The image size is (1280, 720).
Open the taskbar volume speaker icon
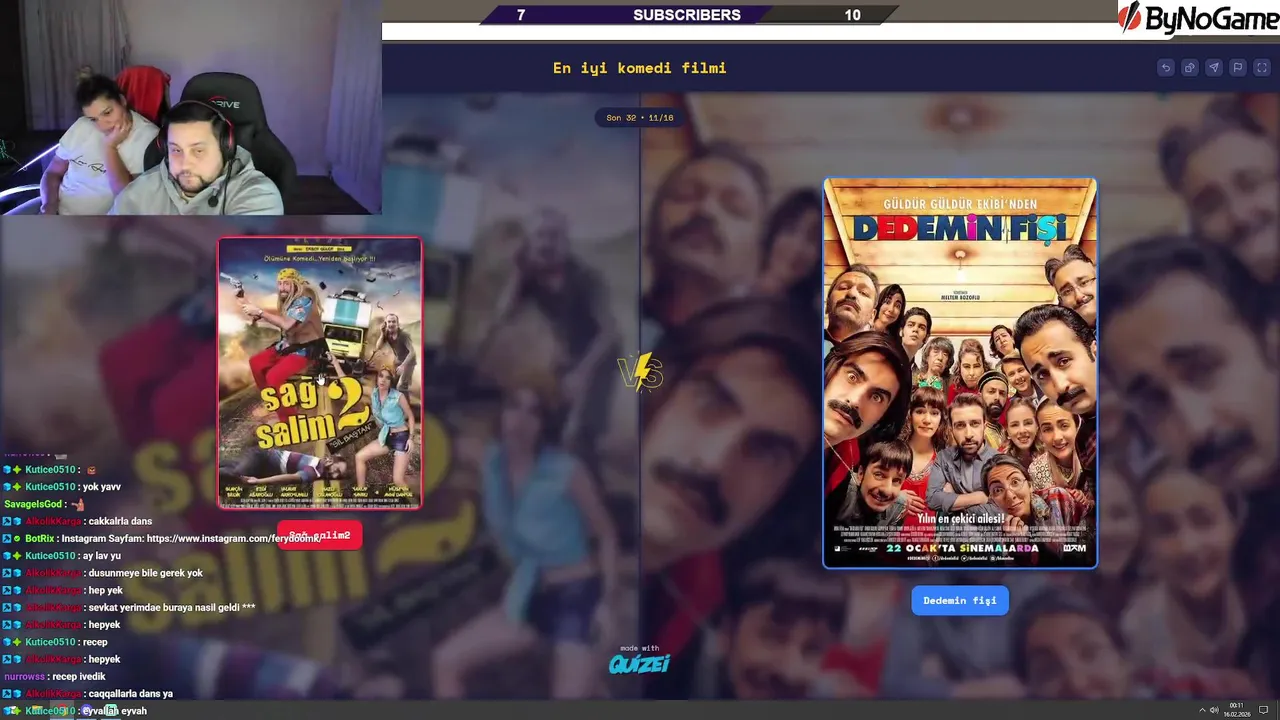1215,710
